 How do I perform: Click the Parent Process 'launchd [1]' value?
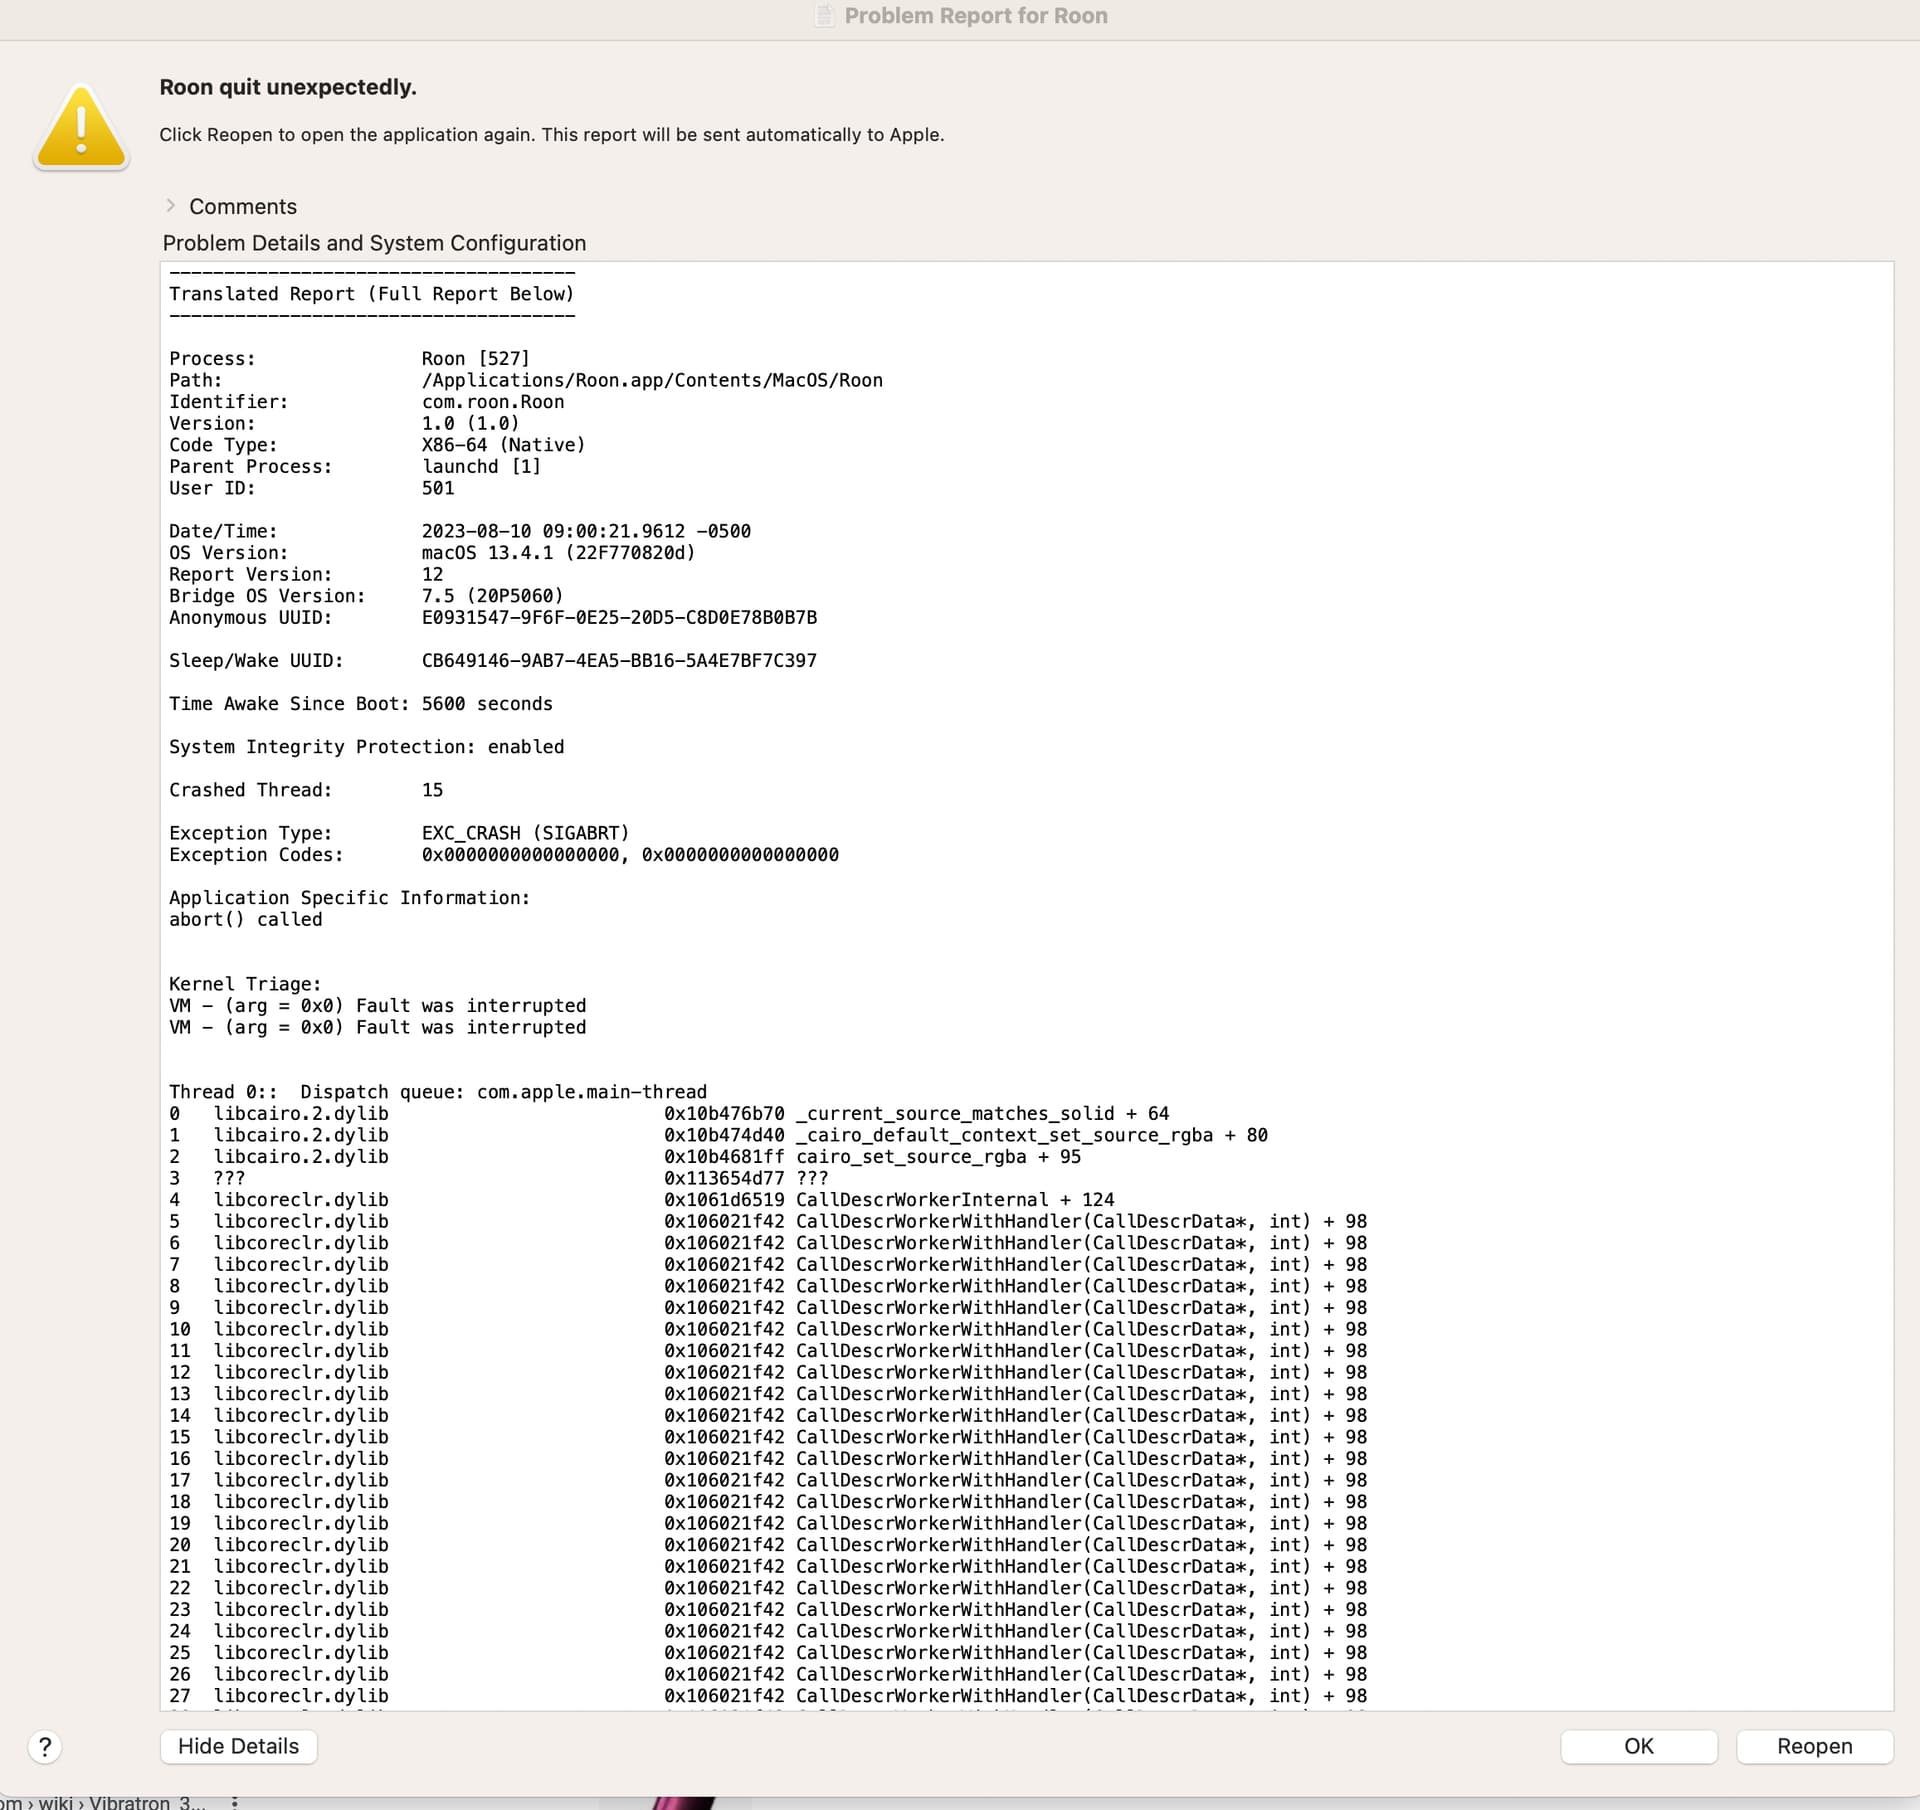tap(481, 466)
